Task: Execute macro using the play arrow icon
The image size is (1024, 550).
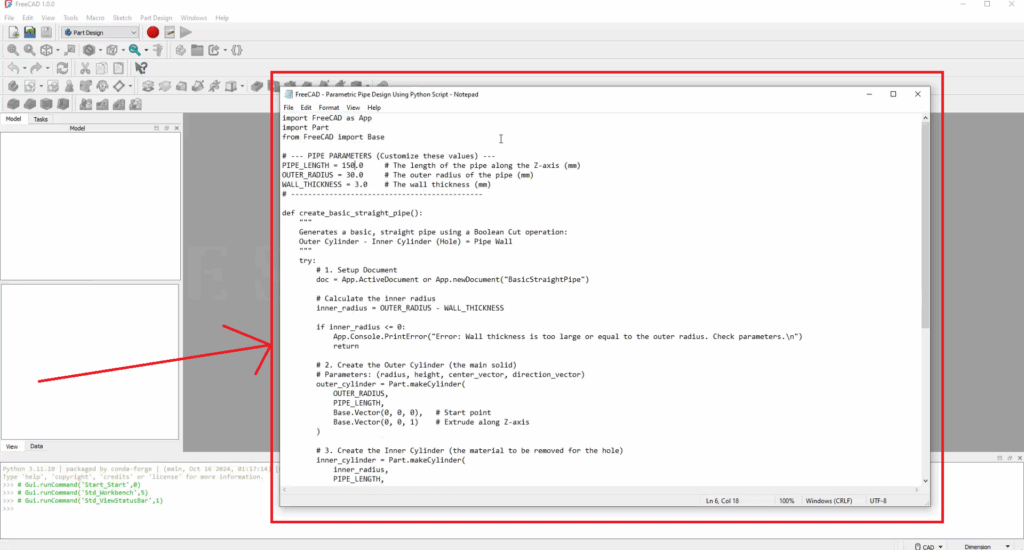Action: click(x=186, y=32)
